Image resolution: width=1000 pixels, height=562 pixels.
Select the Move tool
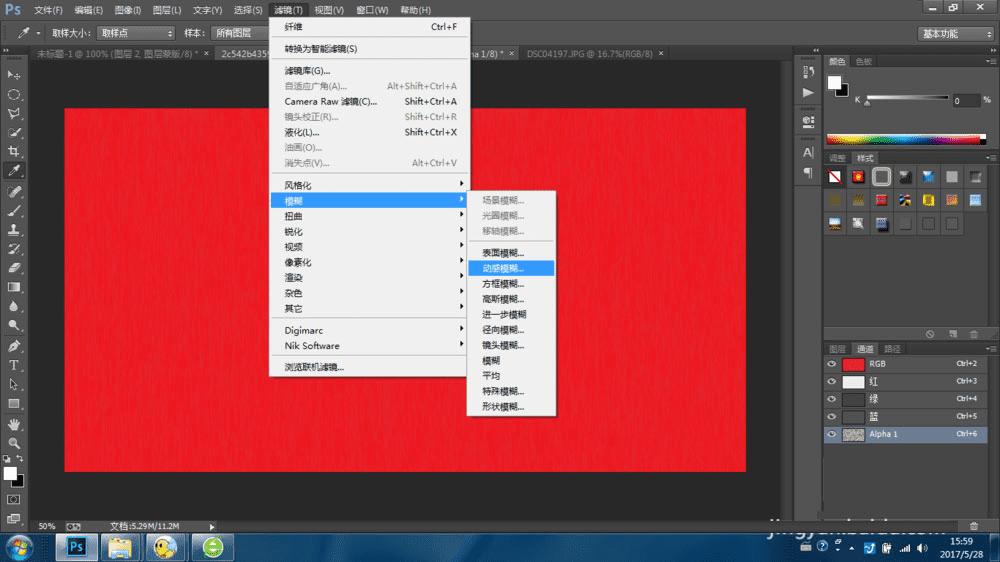click(x=13, y=75)
